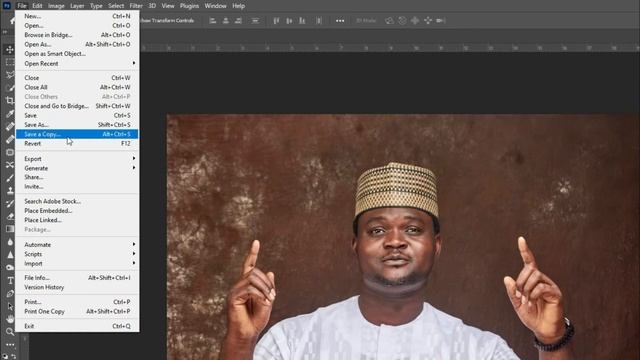Click the align vertical centers icon
The width and height of the screenshot is (640, 360).
[289, 20]
